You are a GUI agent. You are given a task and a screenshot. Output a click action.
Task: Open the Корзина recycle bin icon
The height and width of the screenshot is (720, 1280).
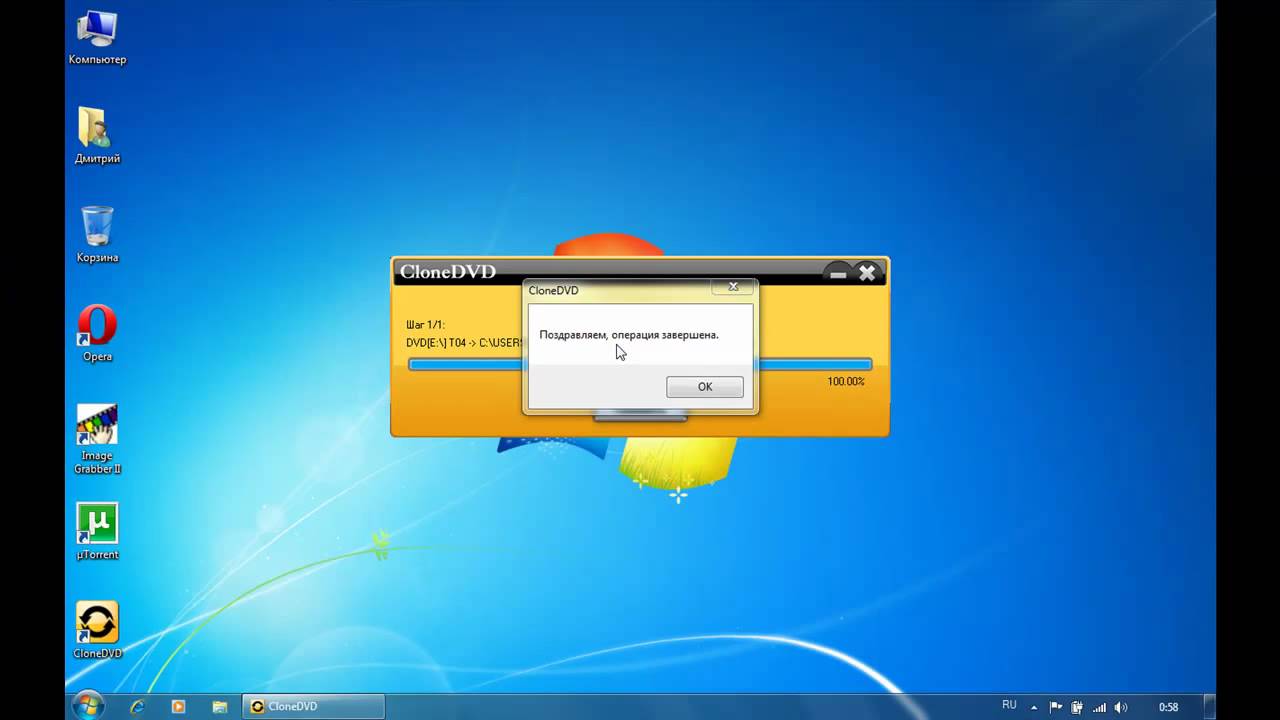97,235
